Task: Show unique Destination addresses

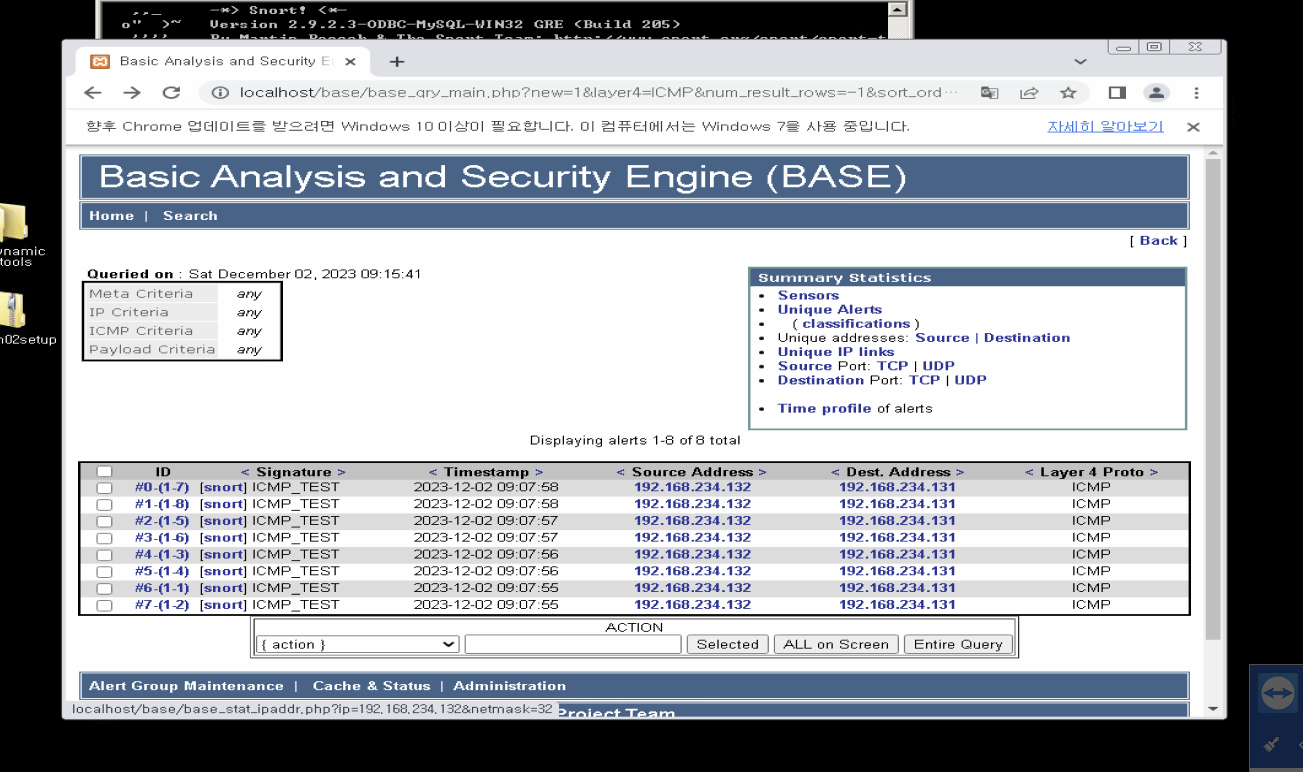Action: click(x=1027, y=338)
